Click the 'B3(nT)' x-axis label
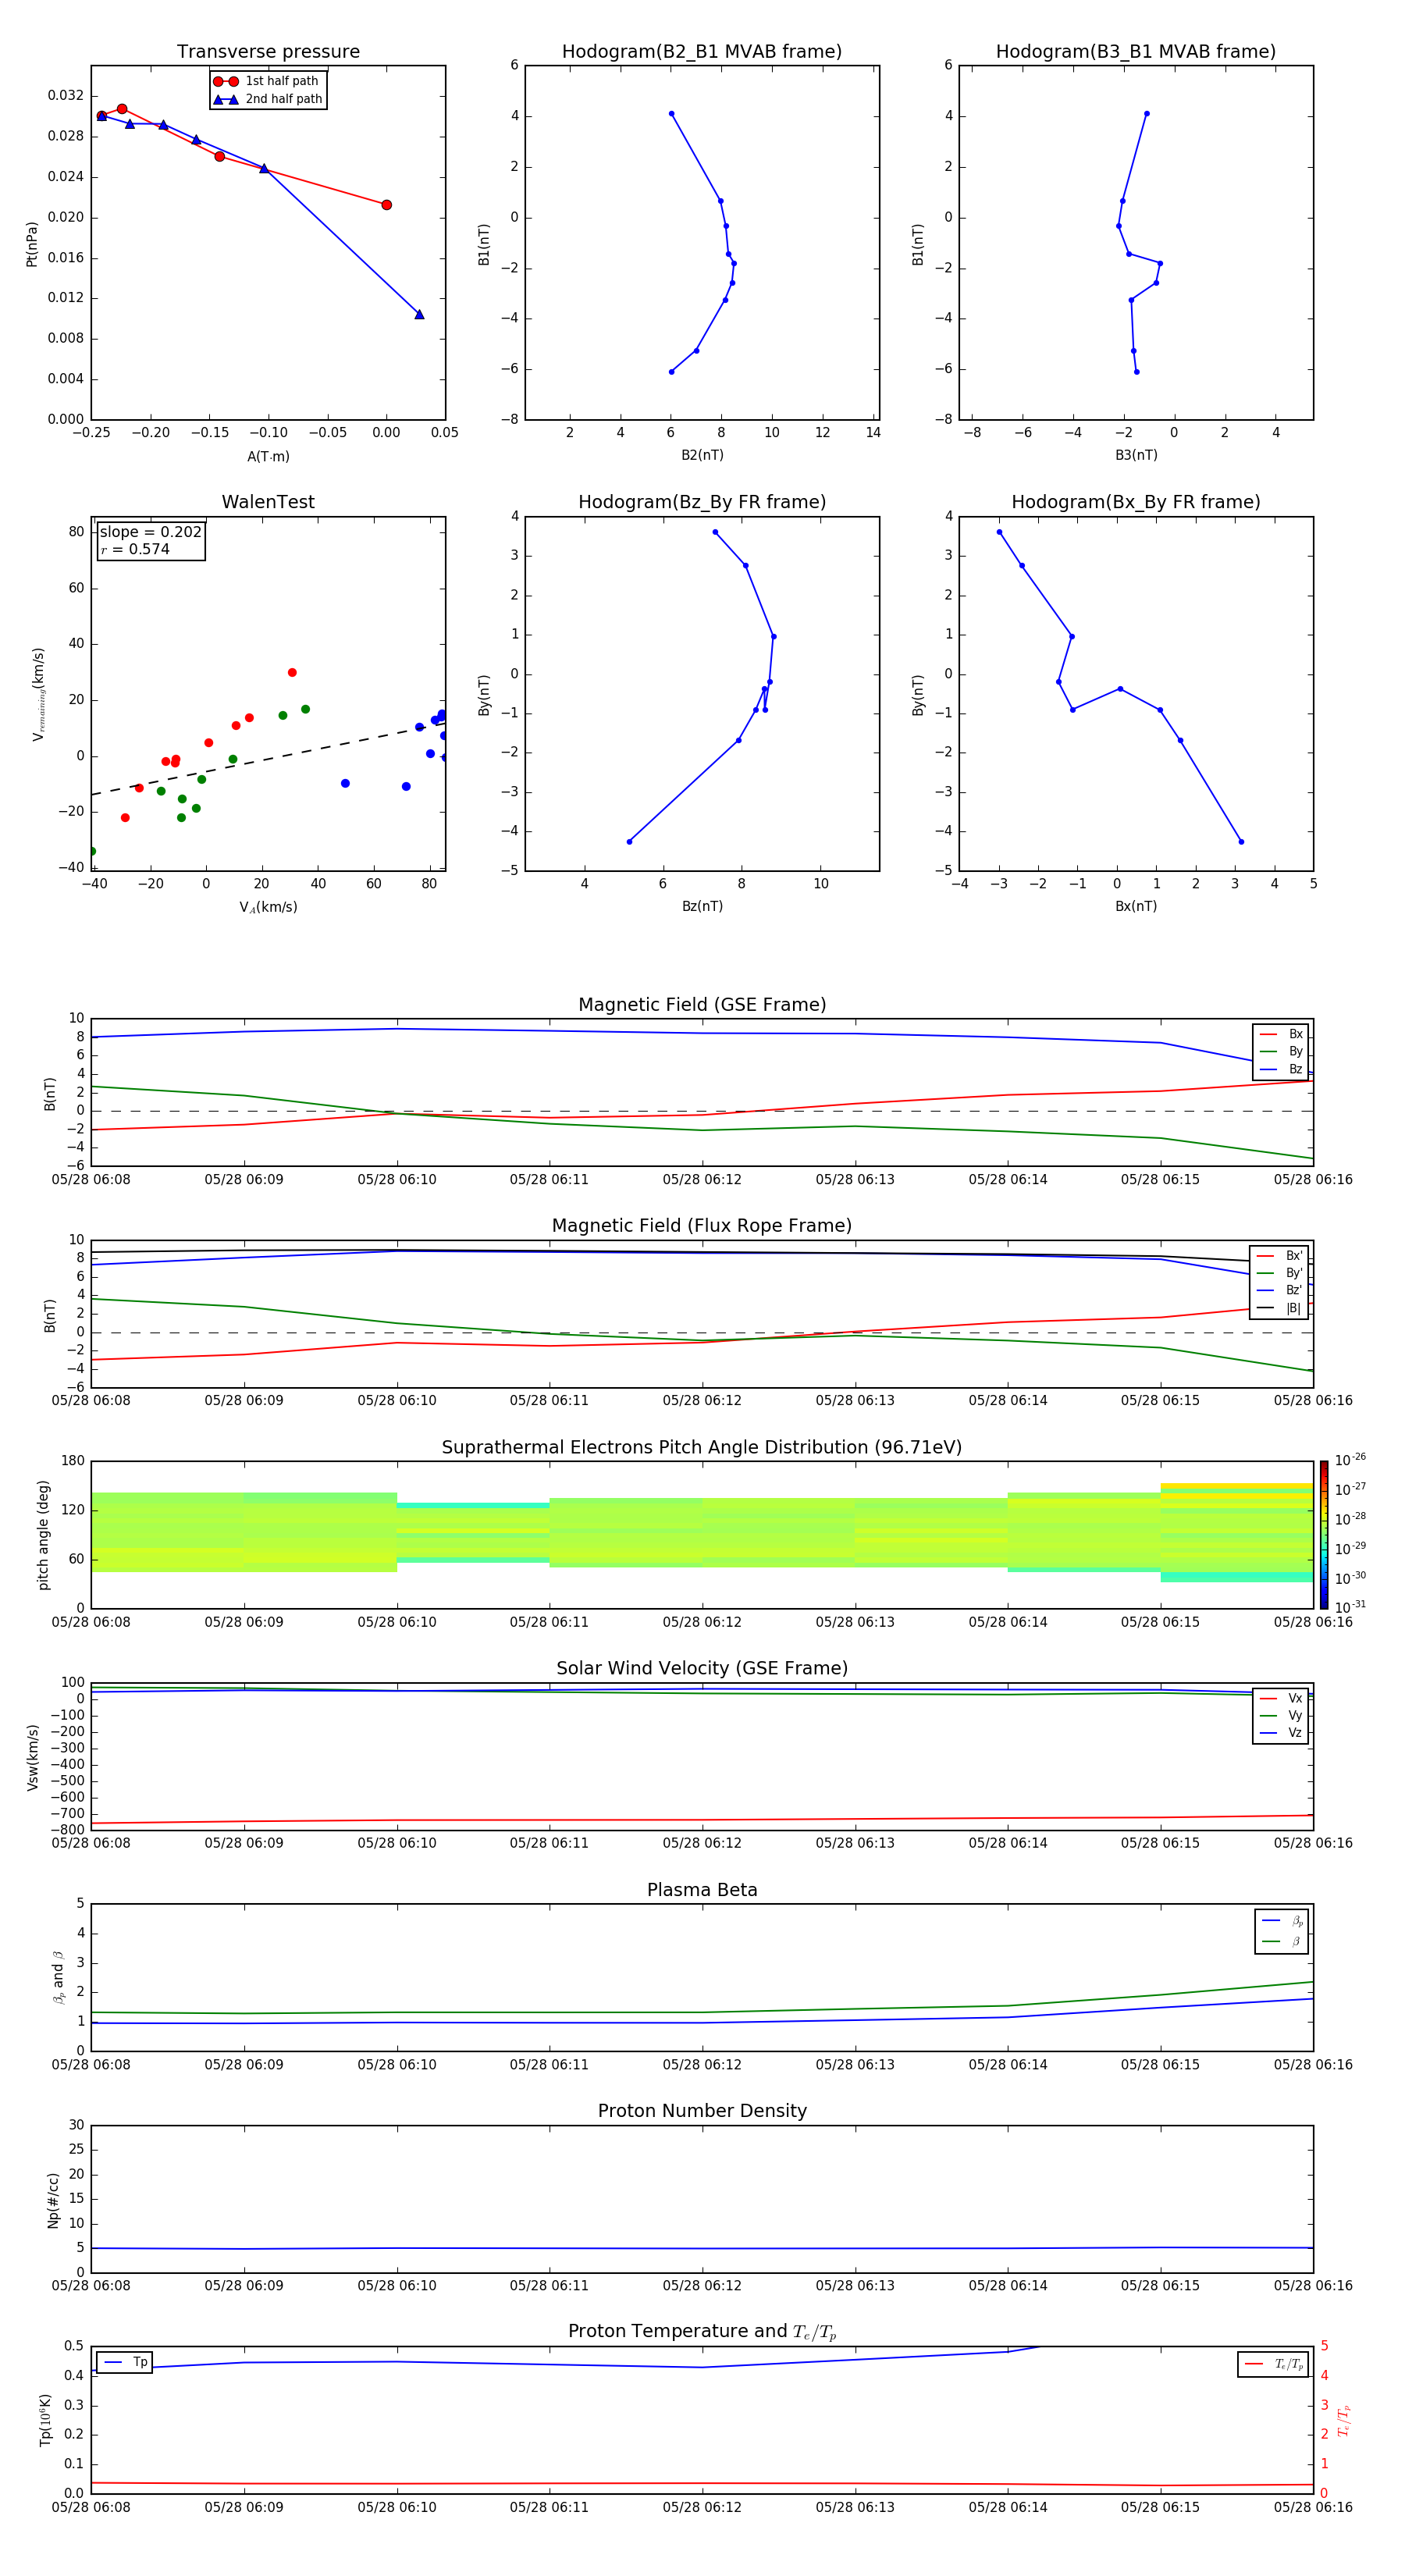 (1136, 455)
